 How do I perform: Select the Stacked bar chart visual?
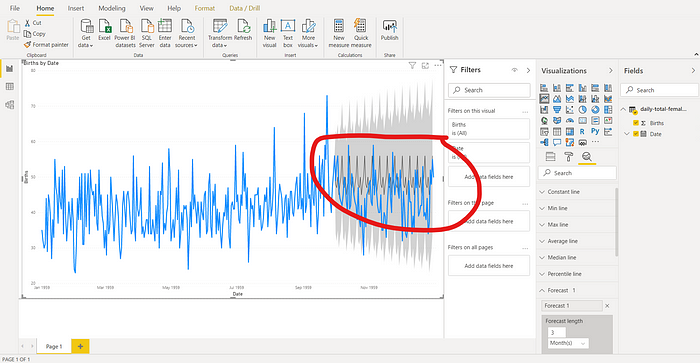tap(544, 88)
